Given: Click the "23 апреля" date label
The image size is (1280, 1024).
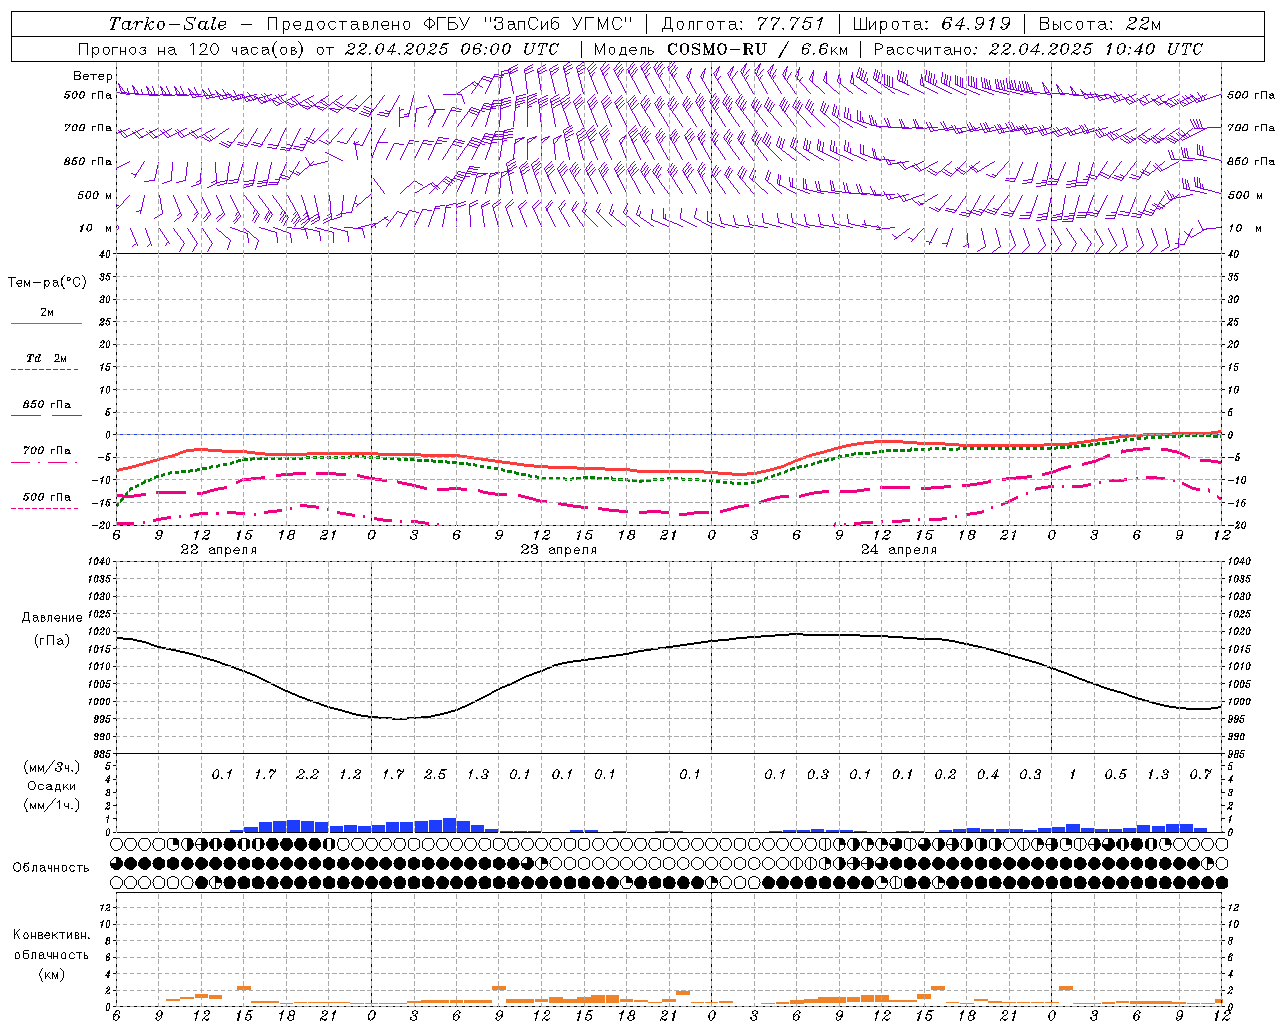Looking at the screenshot, I should 558,550.
